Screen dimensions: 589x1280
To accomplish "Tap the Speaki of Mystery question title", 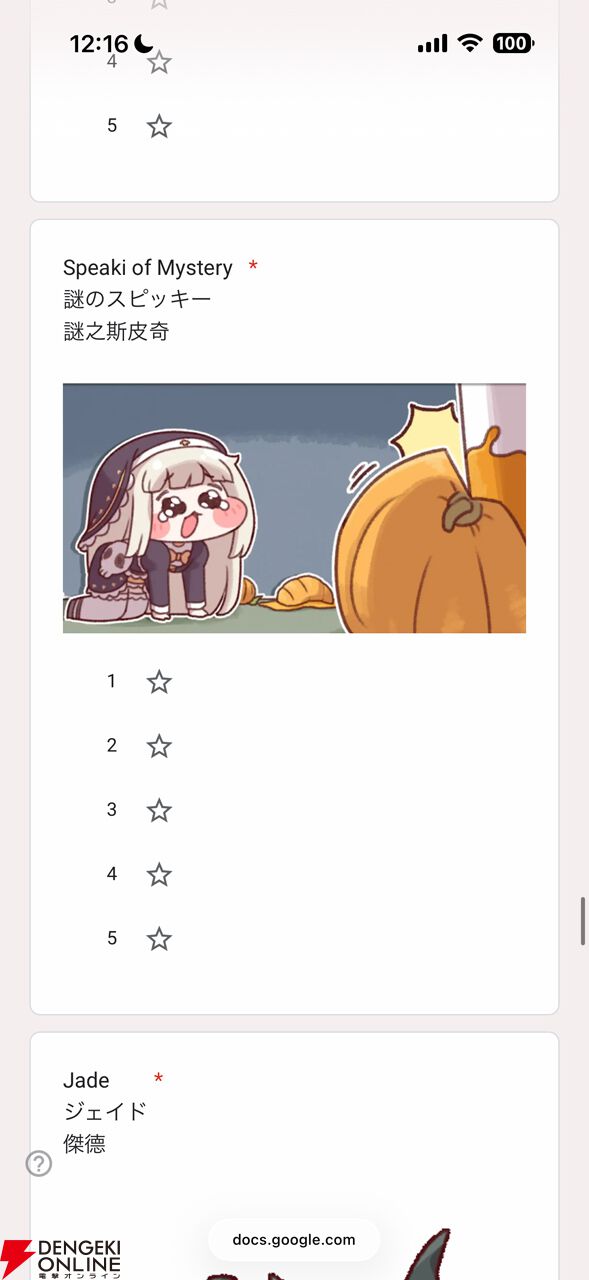I will pos(148,268).
